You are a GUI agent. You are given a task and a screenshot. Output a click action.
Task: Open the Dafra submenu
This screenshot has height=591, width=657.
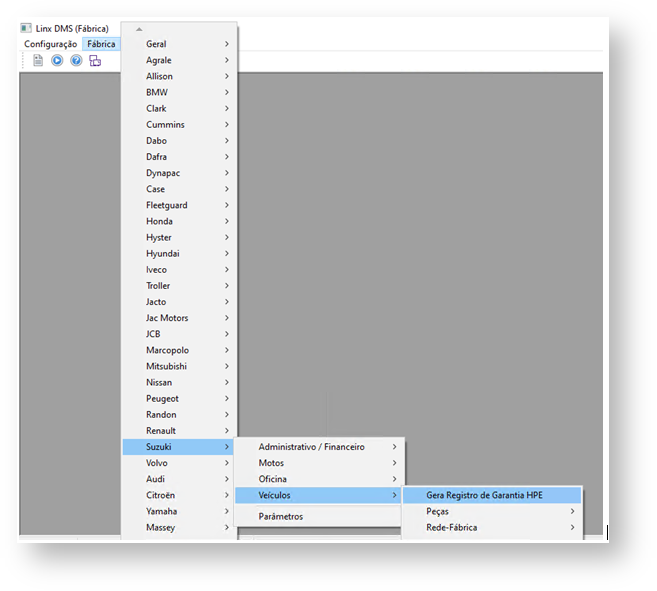[179, 157]
